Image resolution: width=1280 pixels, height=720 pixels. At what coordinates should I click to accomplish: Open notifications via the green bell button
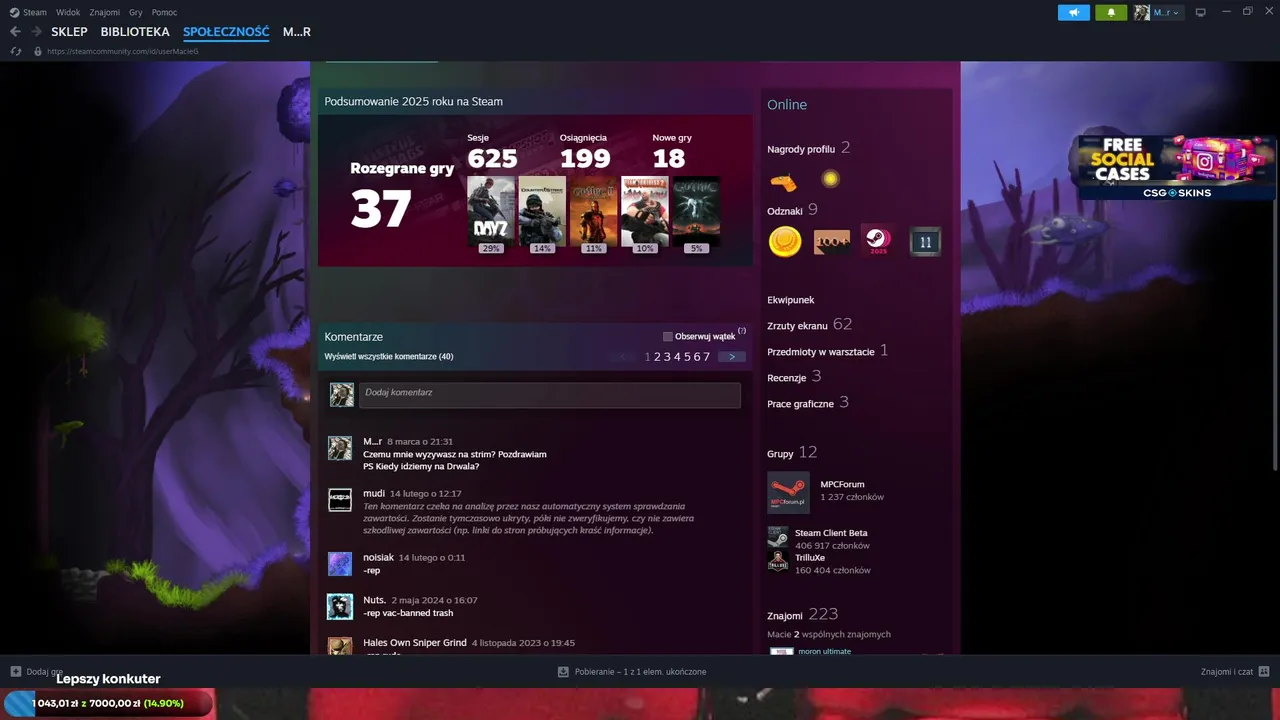pos(1111,12)
